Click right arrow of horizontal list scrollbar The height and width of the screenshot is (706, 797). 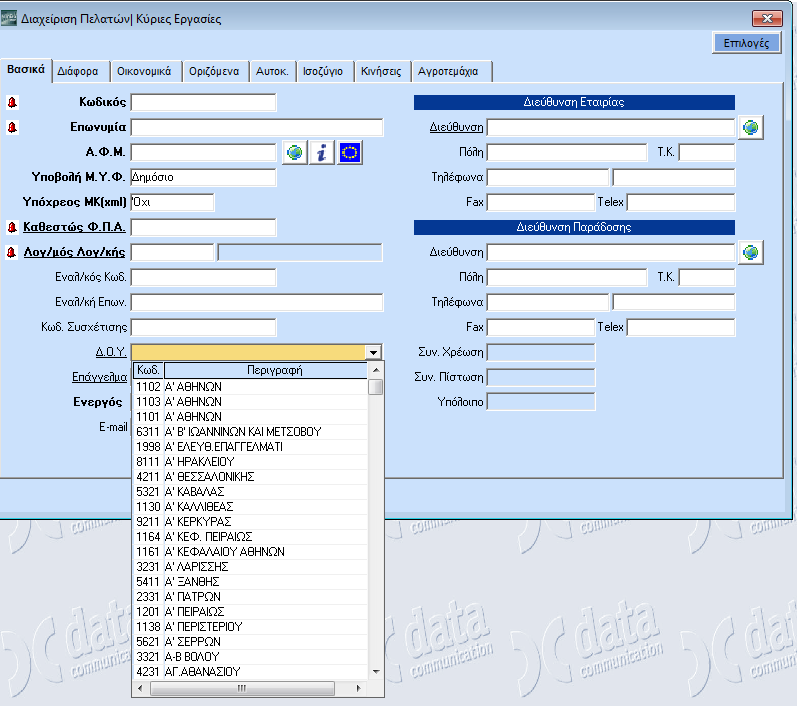pyautogui.click(x=359, y=688)
